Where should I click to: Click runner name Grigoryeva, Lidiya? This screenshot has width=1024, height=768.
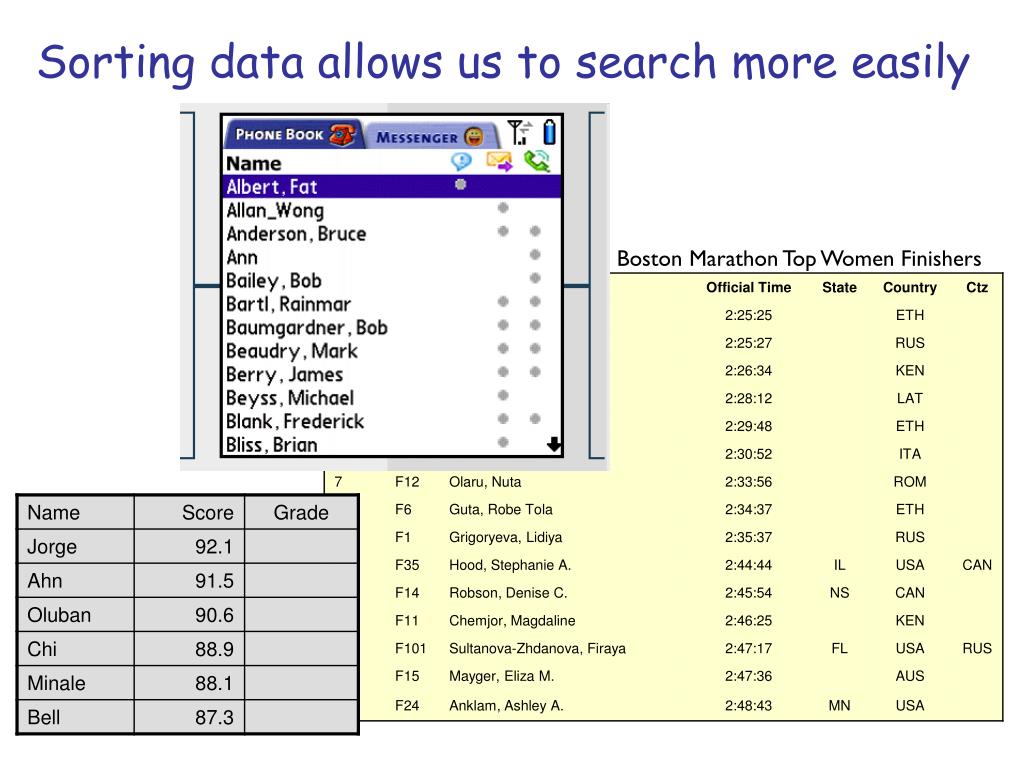(505, 537)
